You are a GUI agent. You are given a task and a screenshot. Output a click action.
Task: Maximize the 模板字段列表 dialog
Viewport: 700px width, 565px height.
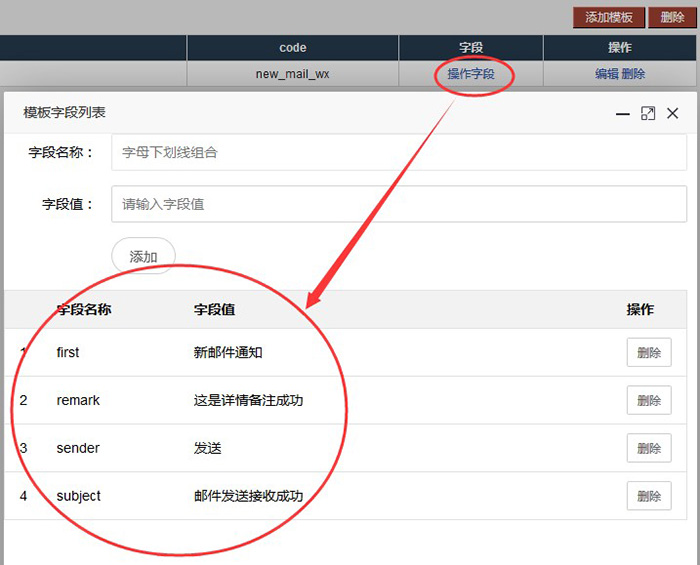648,113
